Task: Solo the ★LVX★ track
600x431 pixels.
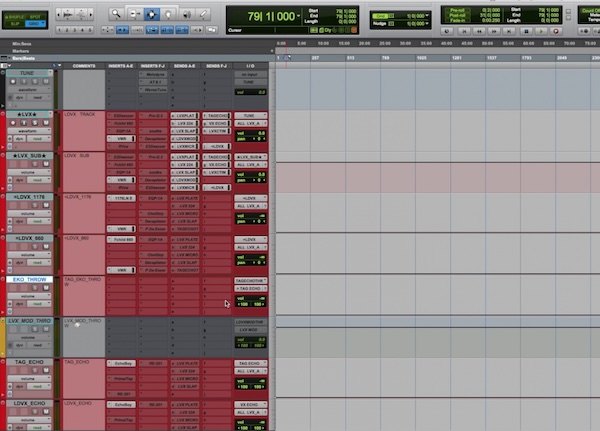Action: [35, 123]
